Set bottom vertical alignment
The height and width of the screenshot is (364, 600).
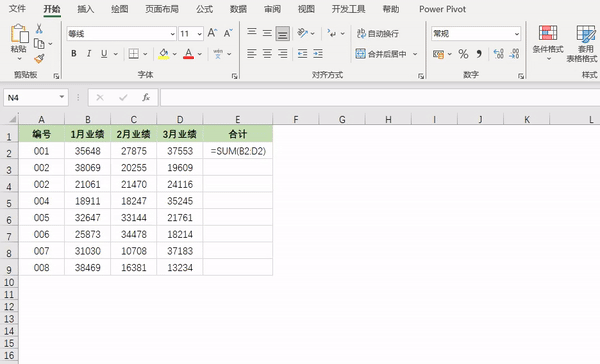pos(283,33)
